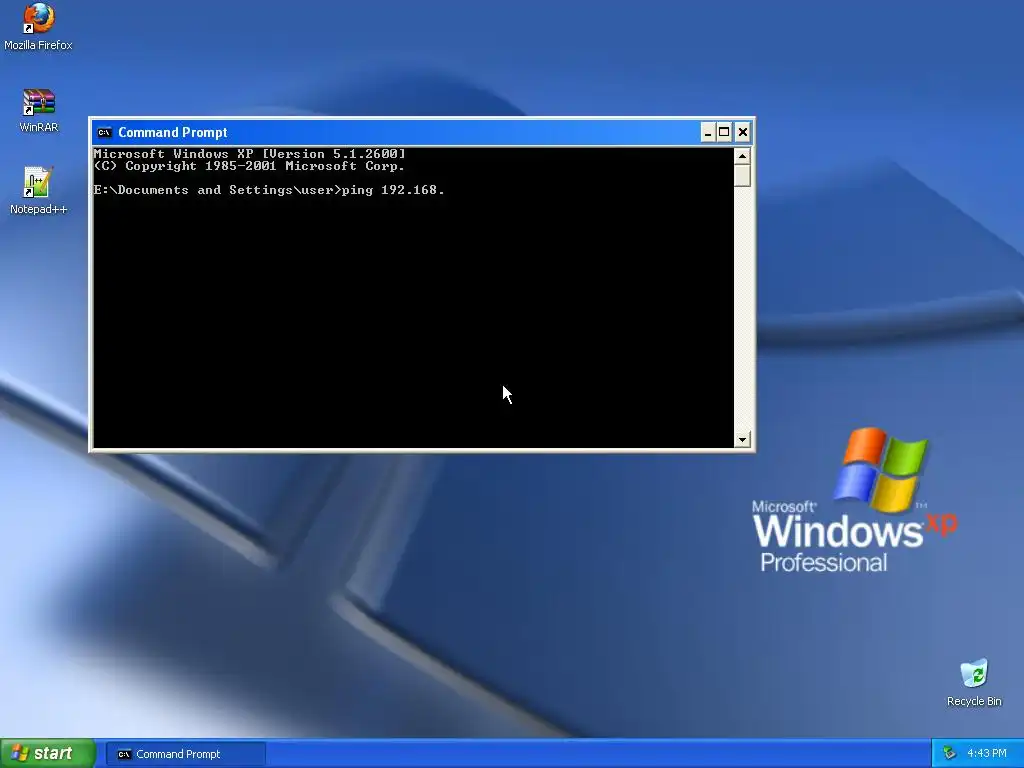Minimize the Command Prompt window

707,133
